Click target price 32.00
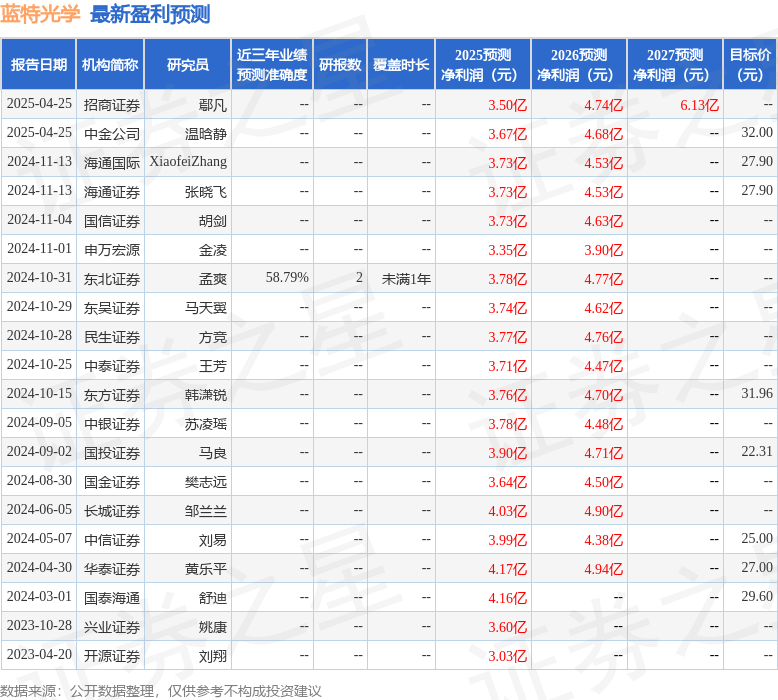The height and width of the screenshot is (700, 778). pos(757,132)
